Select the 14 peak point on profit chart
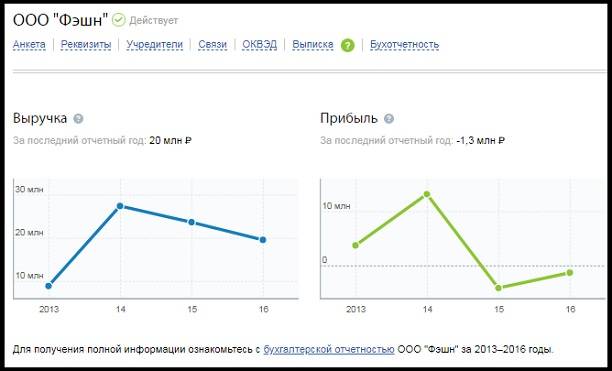The width and height of the screenshot is (612, 371). click(x=427, y=194)
